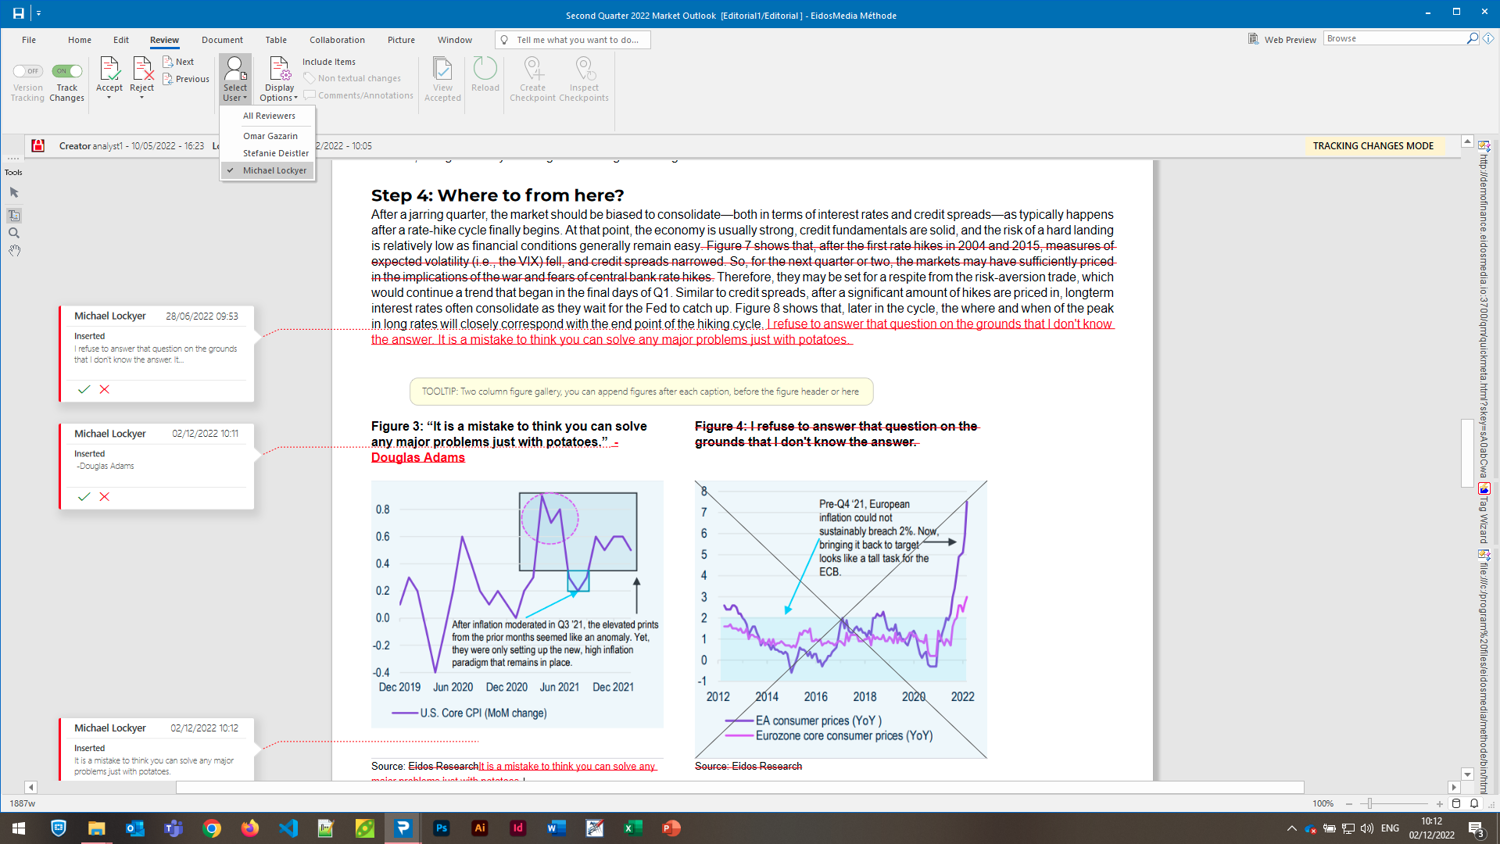This screenshot has height=844, width=1500.
Task: Open Excel from taskbar
Action: pyautogui.click(x=633, y=828)
